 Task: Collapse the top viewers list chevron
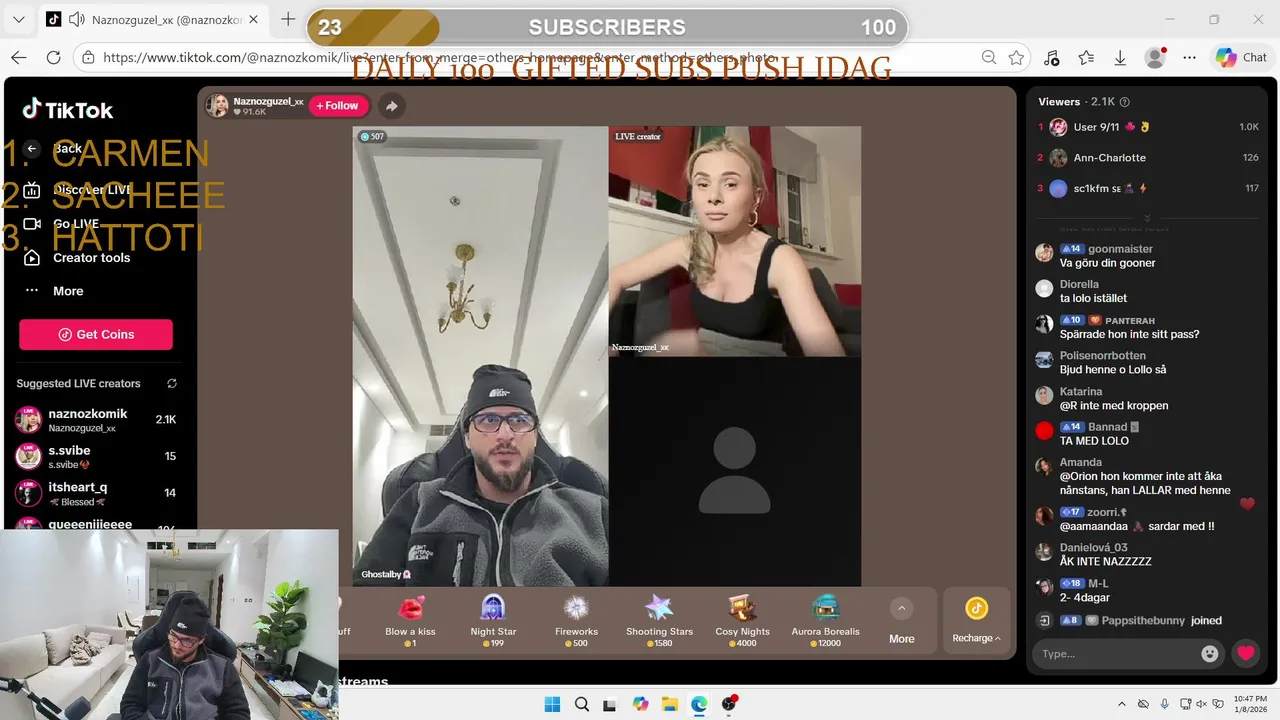click(x=1148, y=218)
